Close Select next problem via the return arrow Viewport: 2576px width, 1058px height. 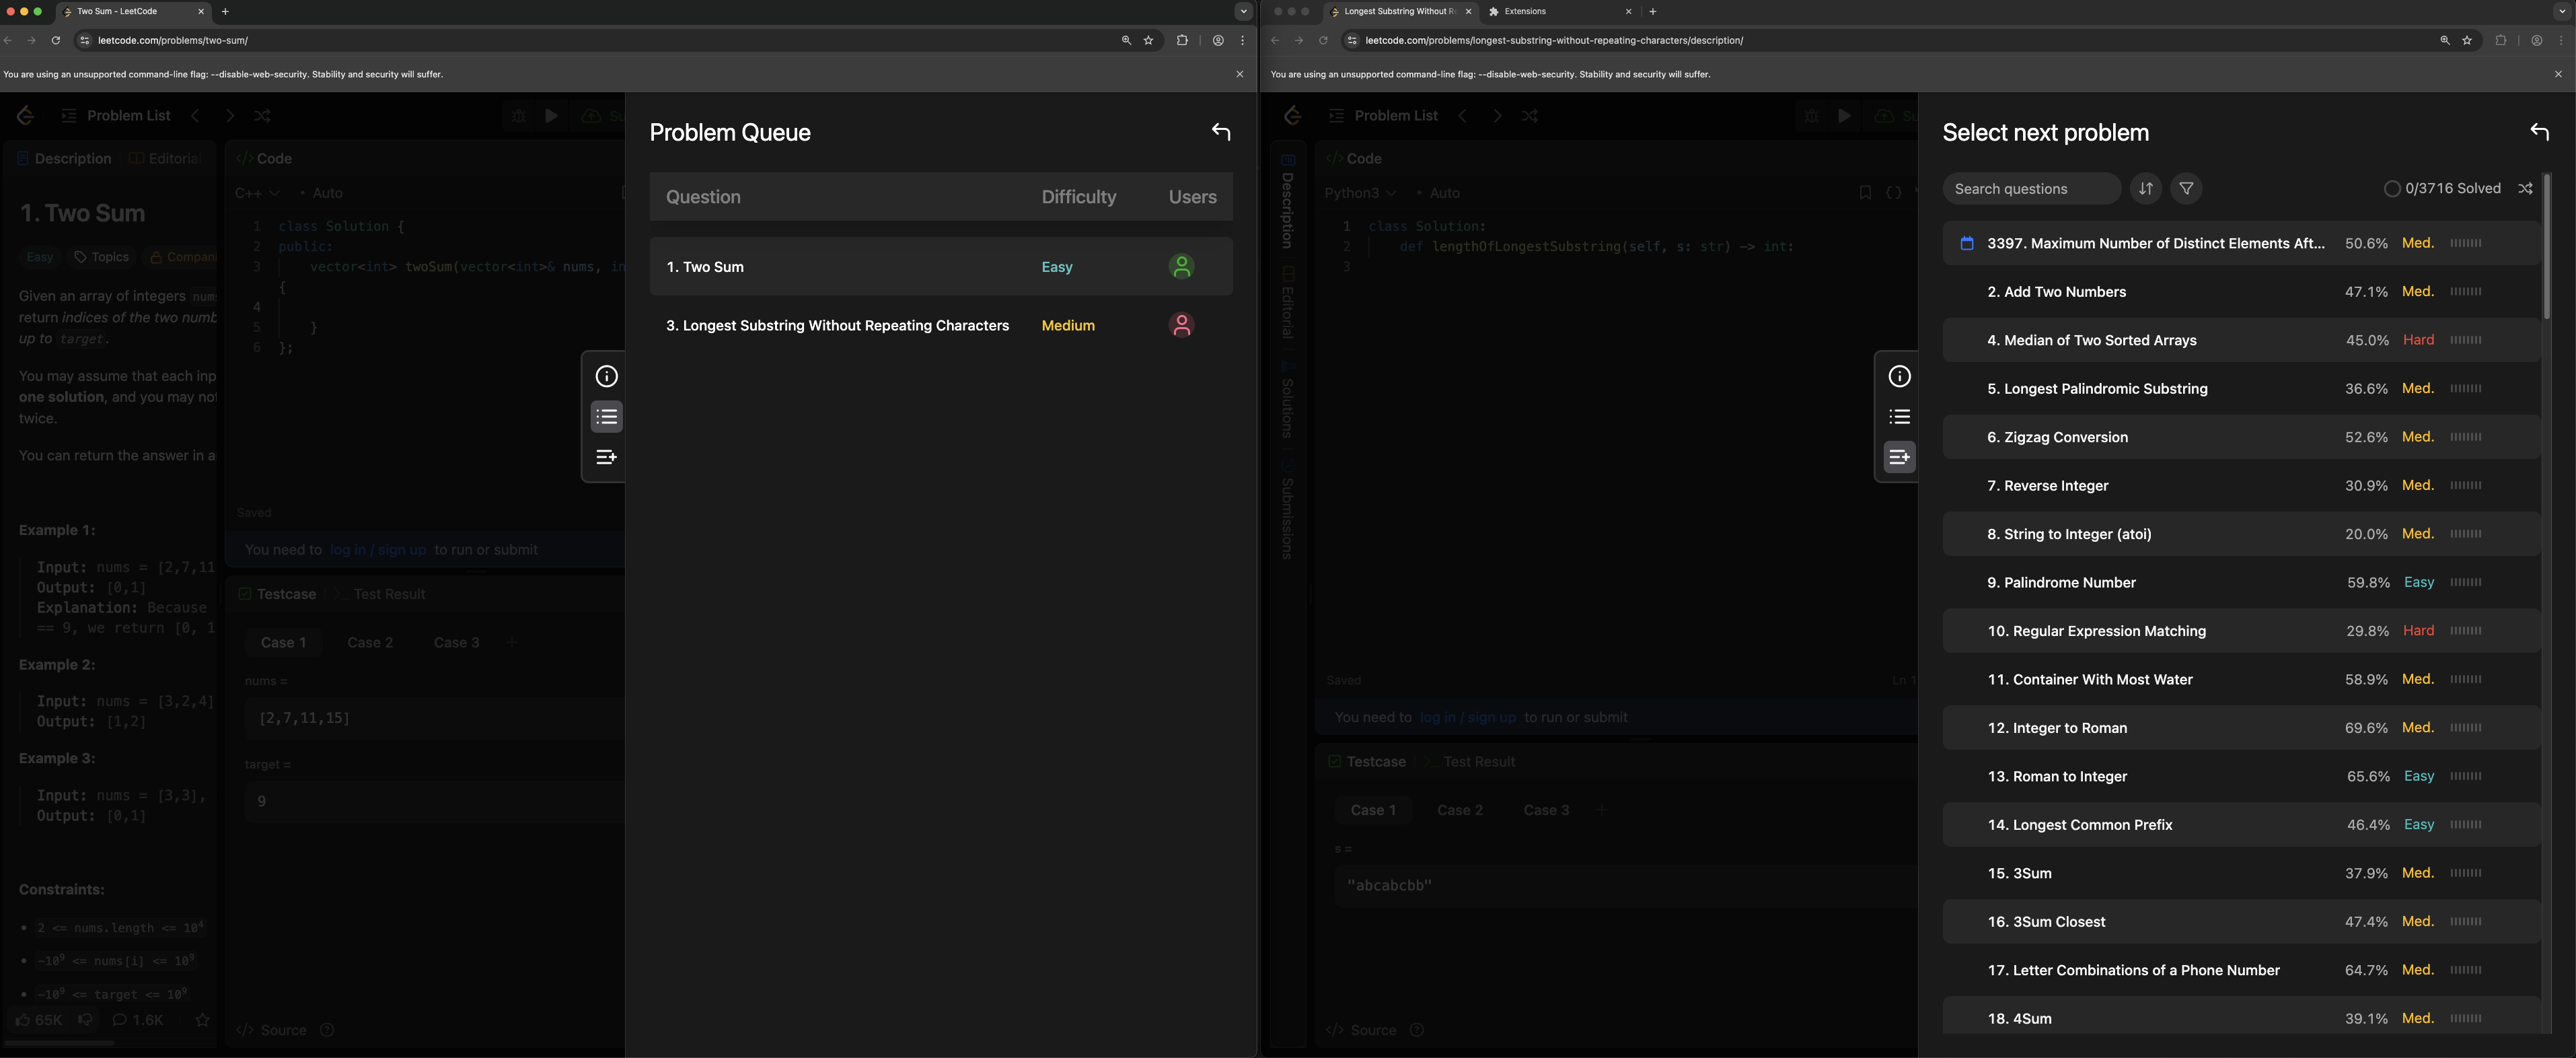click(x=2540, y=132)
